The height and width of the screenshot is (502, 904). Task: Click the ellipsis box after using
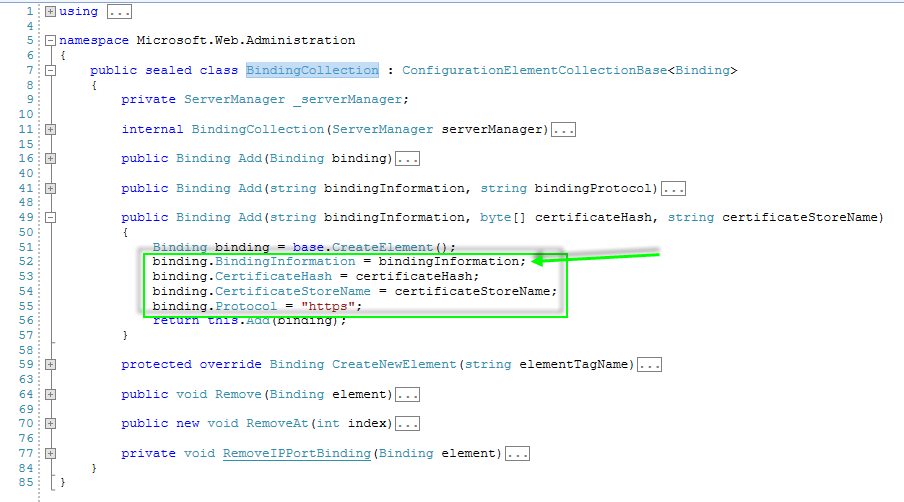click(119, 11)
